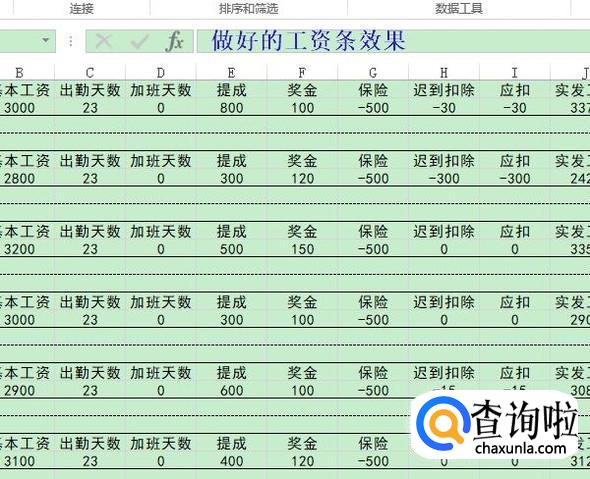Select column E header

[x=231, y=73]
